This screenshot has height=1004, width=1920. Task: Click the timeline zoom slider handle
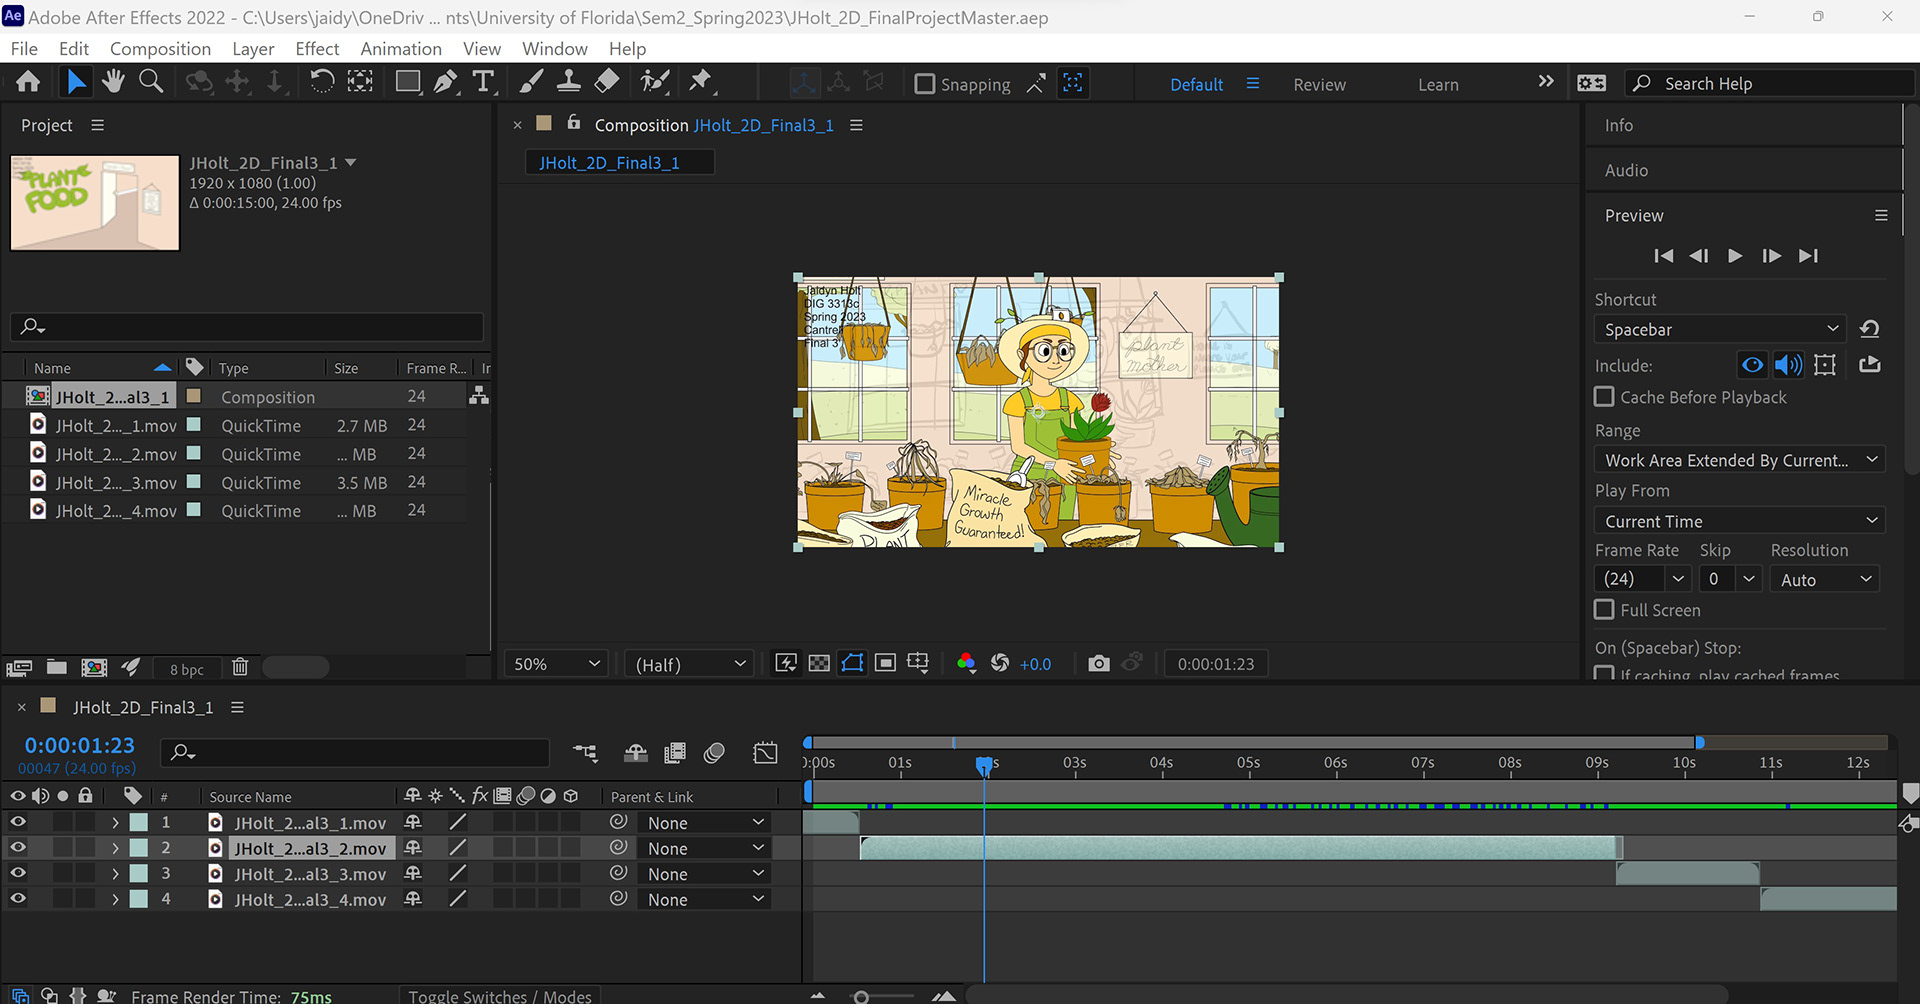coord(861,997)
